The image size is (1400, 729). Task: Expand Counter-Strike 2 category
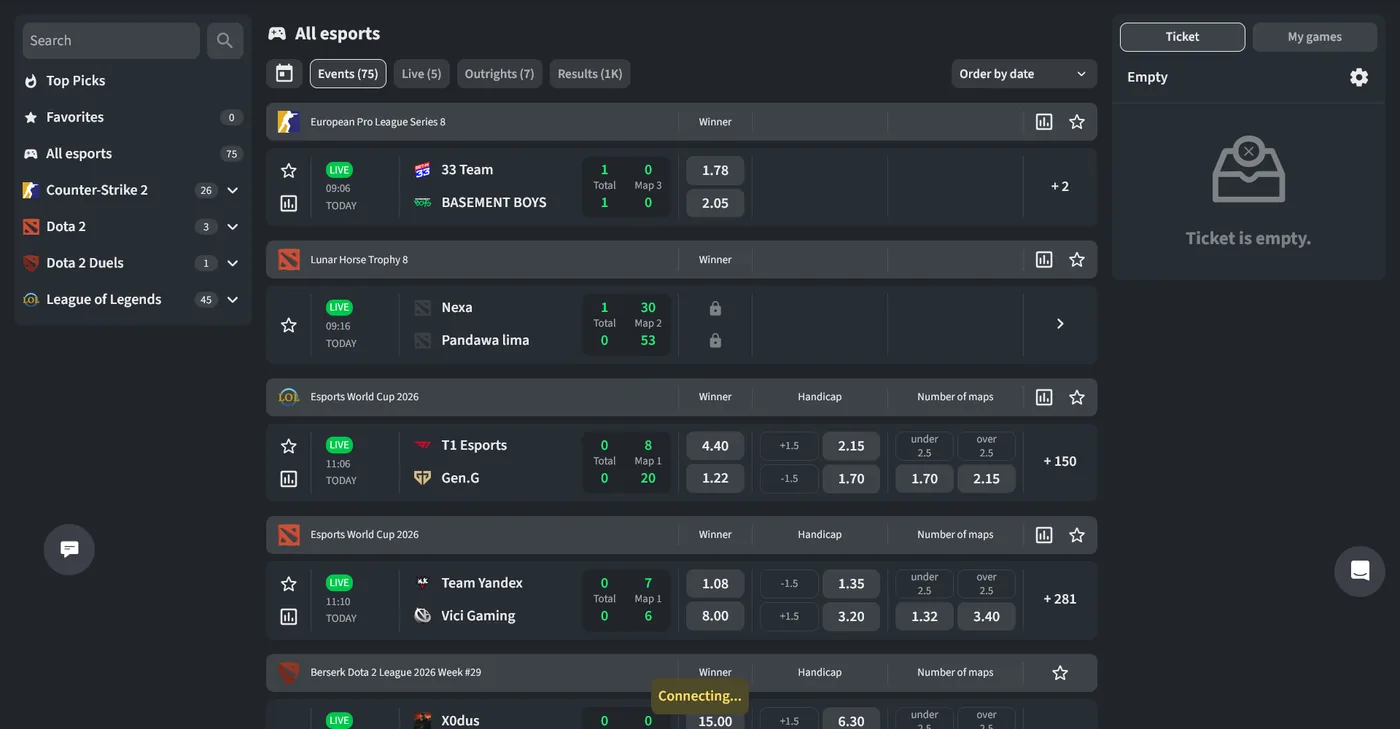232,190
